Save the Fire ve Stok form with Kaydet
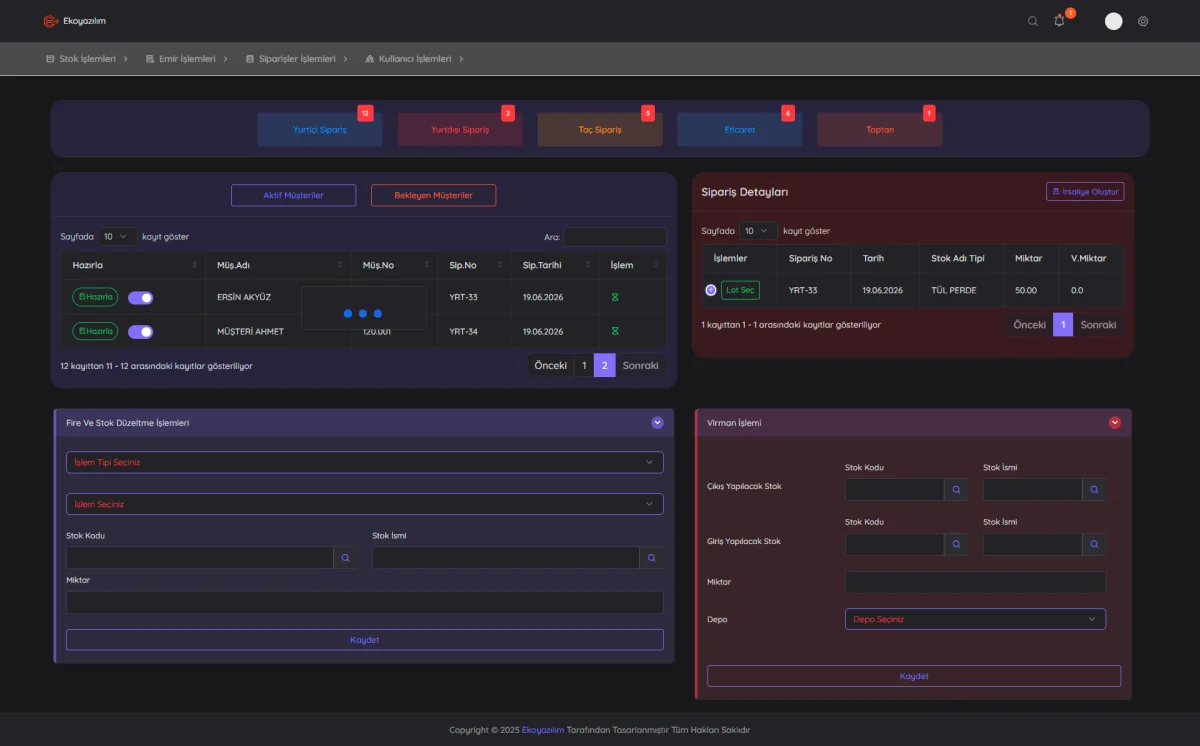 [x=365, y=640]
